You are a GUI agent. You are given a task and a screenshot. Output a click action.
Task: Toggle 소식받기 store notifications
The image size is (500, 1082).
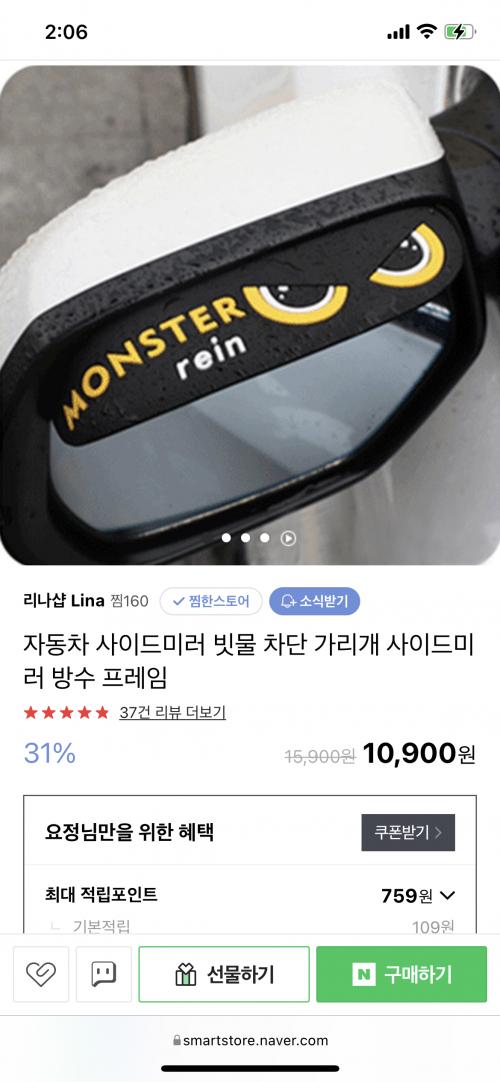pyautogui.click(x=314, y=601)
